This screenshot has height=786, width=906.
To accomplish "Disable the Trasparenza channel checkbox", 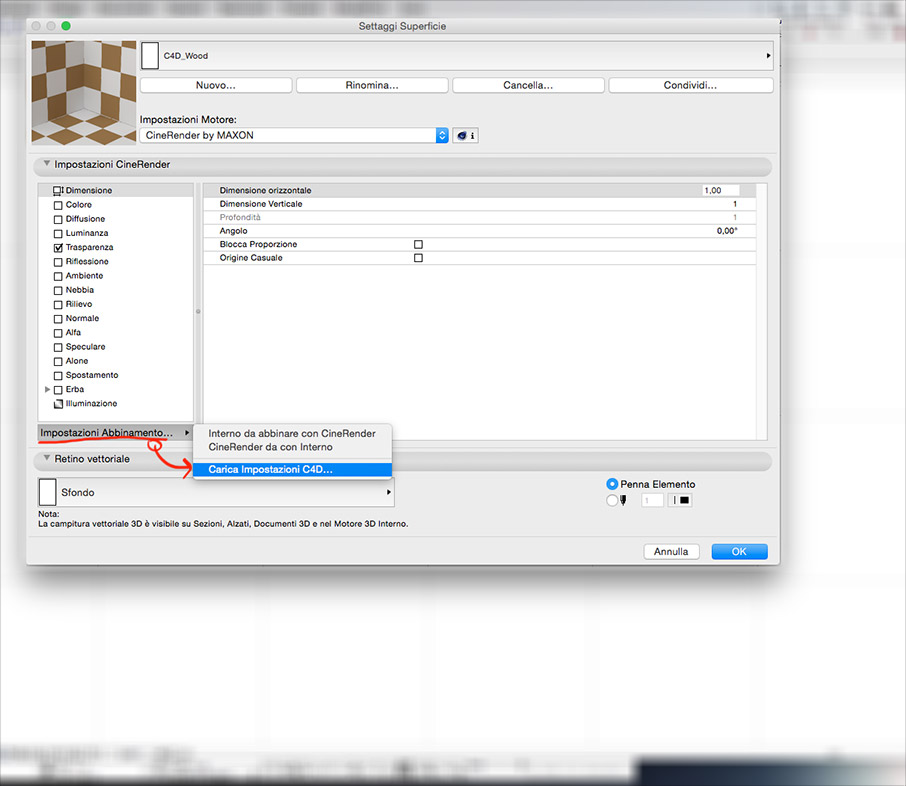I will [58, 247].
